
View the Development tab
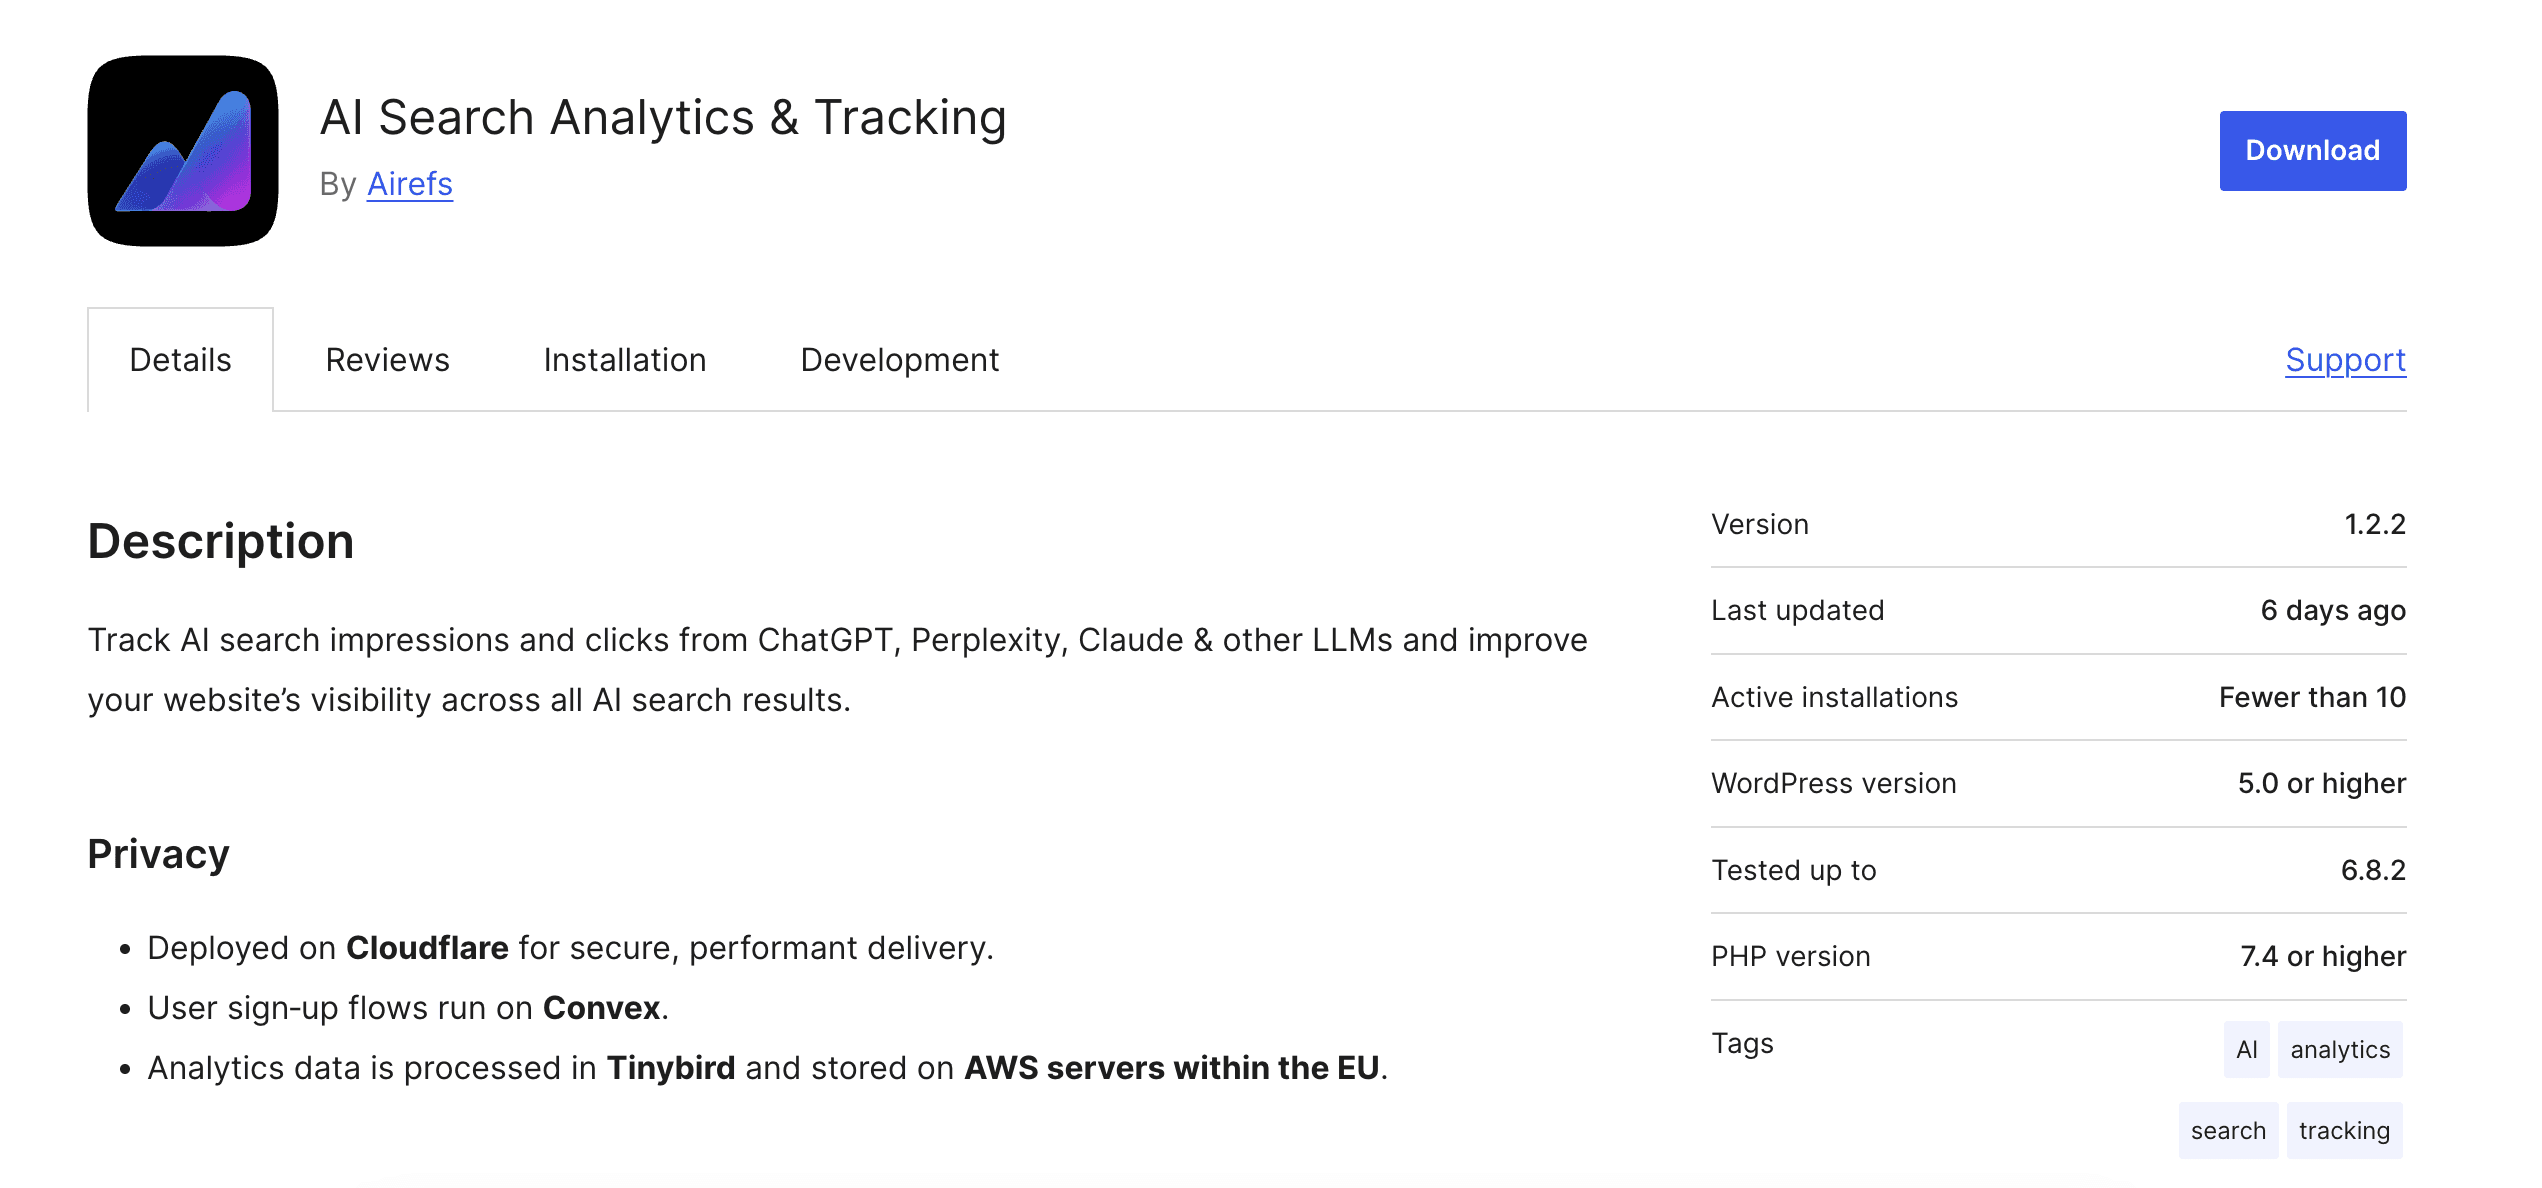click(897, 359)
